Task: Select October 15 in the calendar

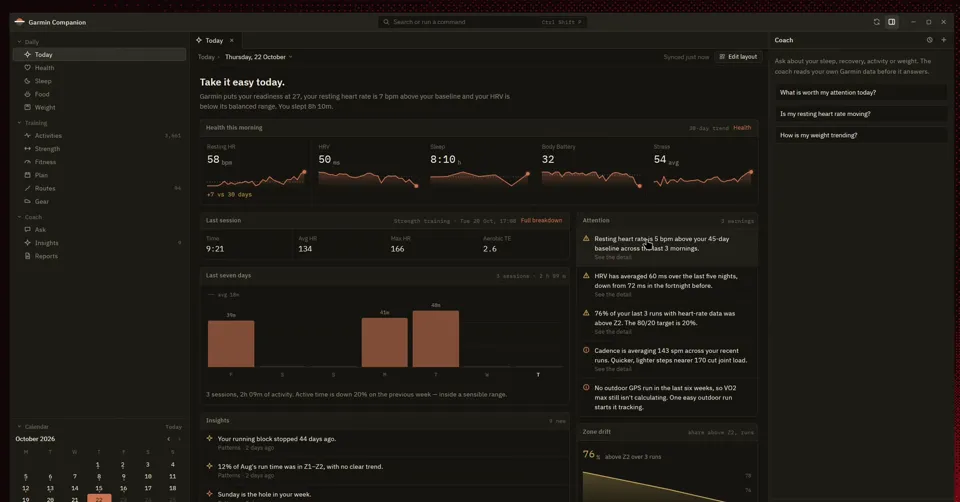Action: (99, 489)
